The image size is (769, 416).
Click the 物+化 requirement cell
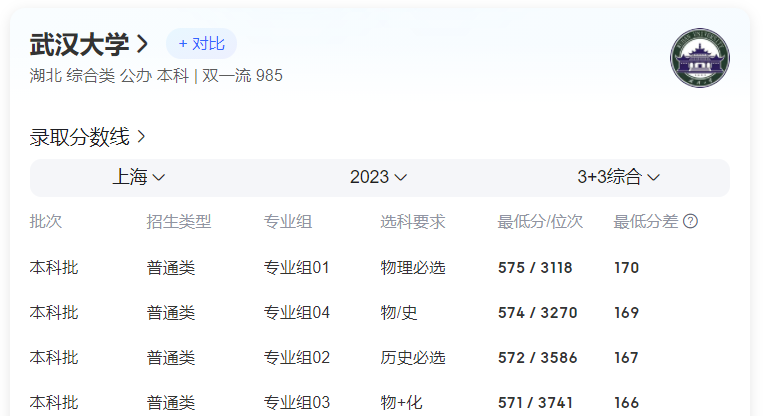[401, 403]
